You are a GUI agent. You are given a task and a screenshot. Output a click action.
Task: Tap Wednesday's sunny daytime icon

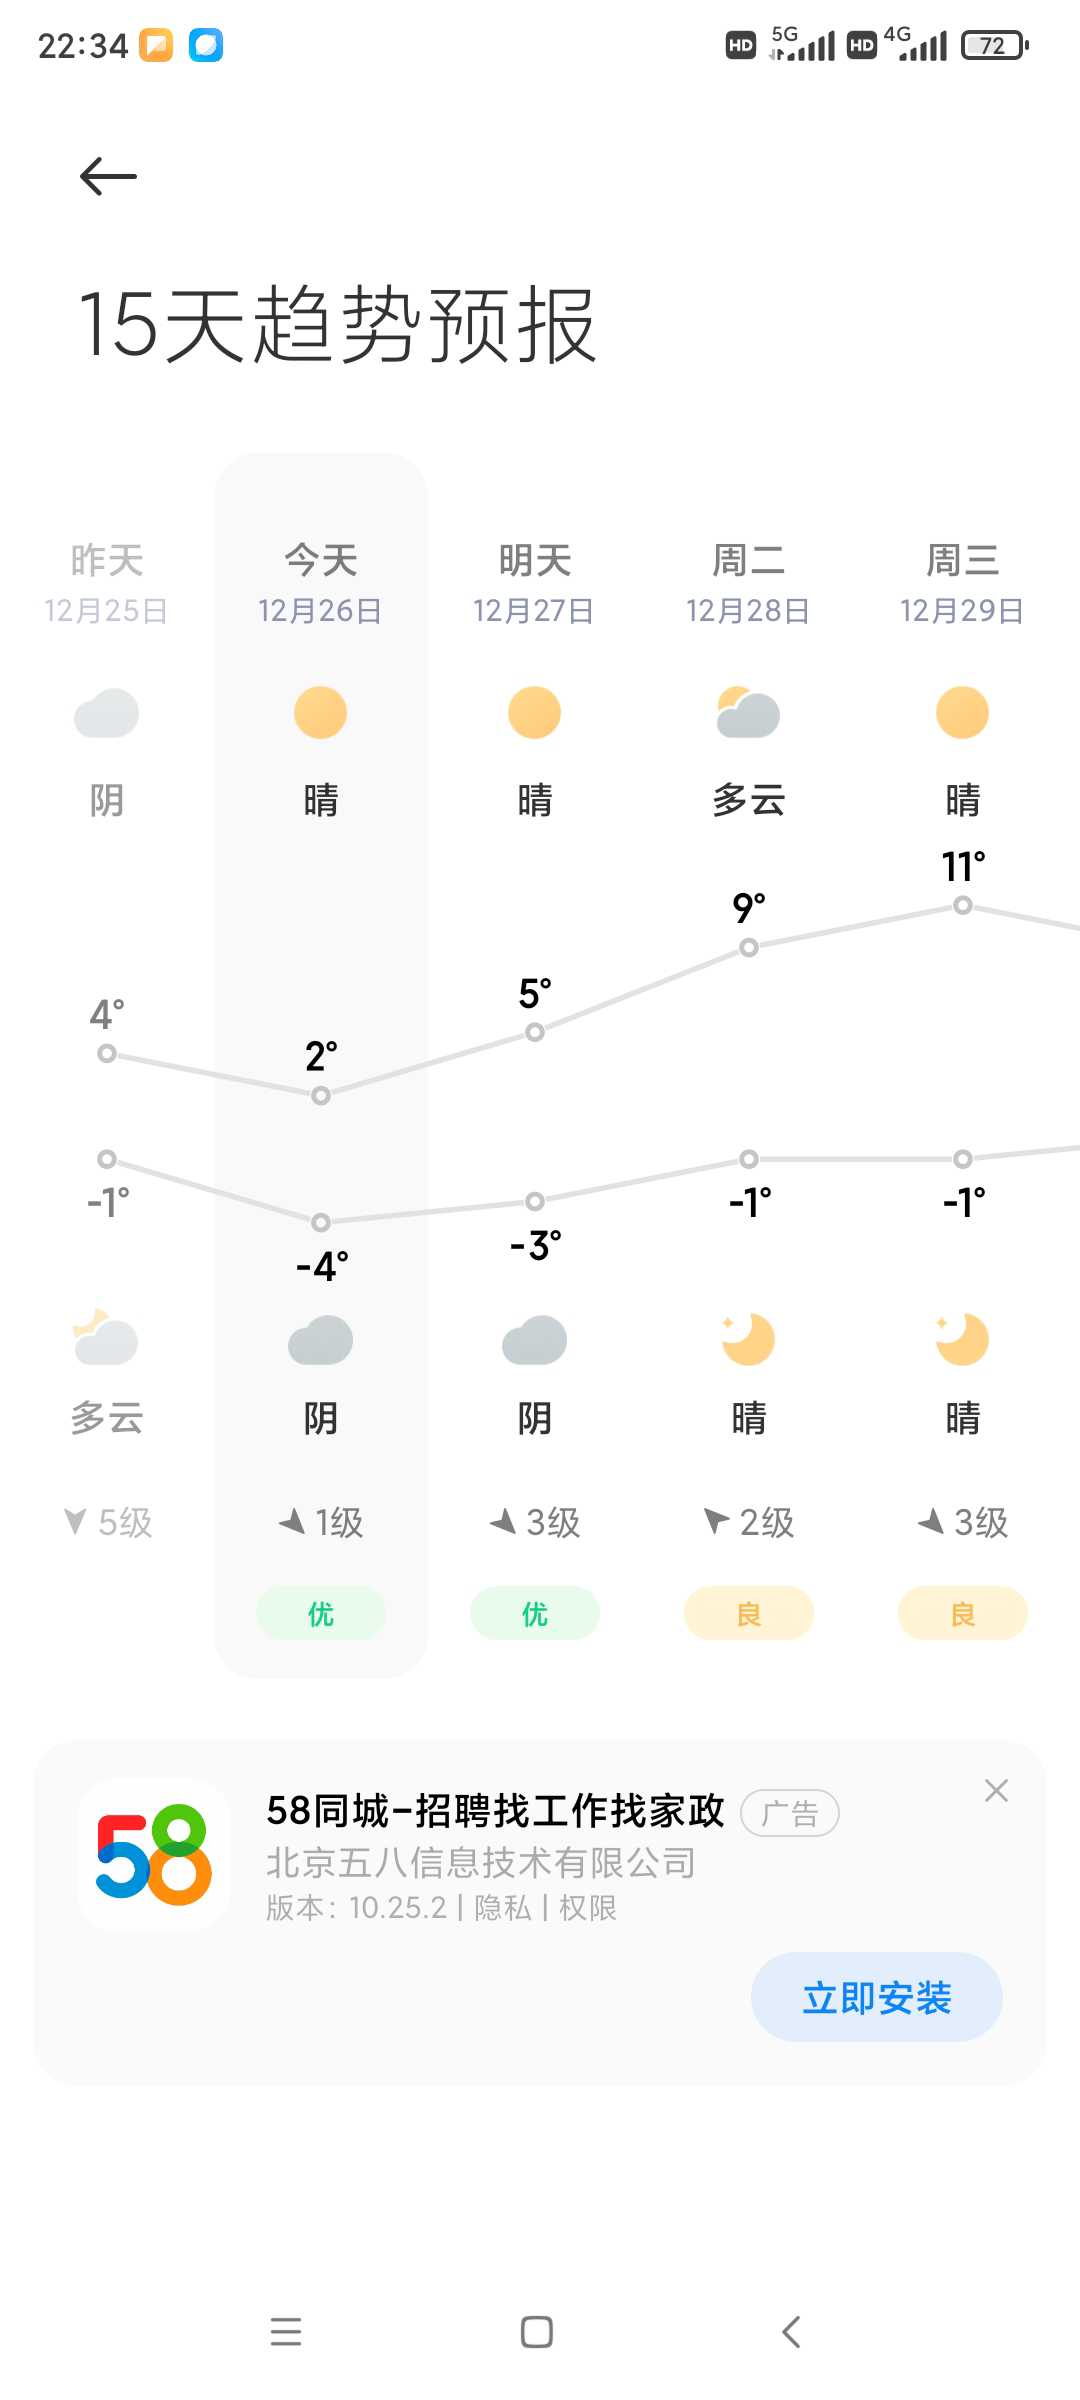(962, 713)
